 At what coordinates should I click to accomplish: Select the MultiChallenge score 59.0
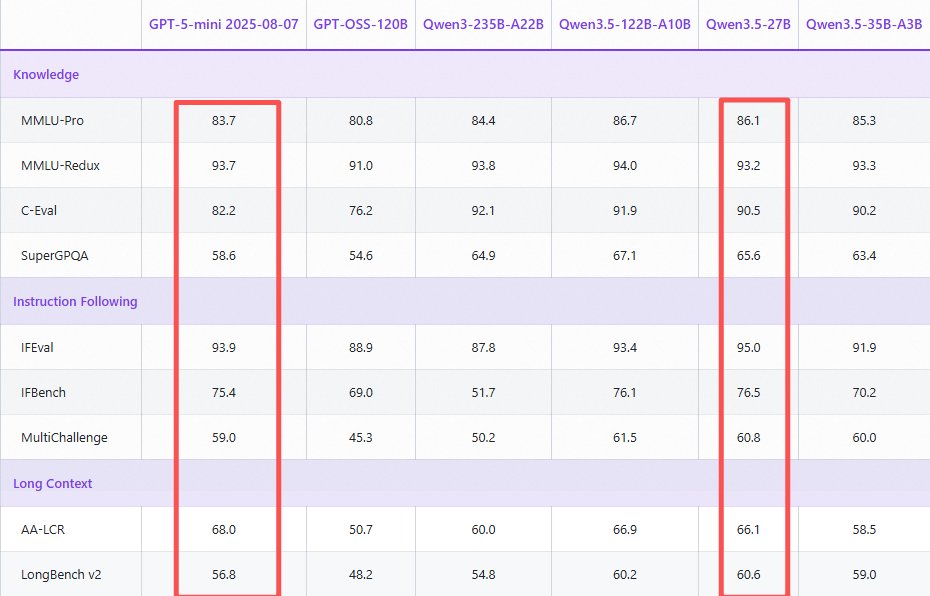[x=224, y=438]
